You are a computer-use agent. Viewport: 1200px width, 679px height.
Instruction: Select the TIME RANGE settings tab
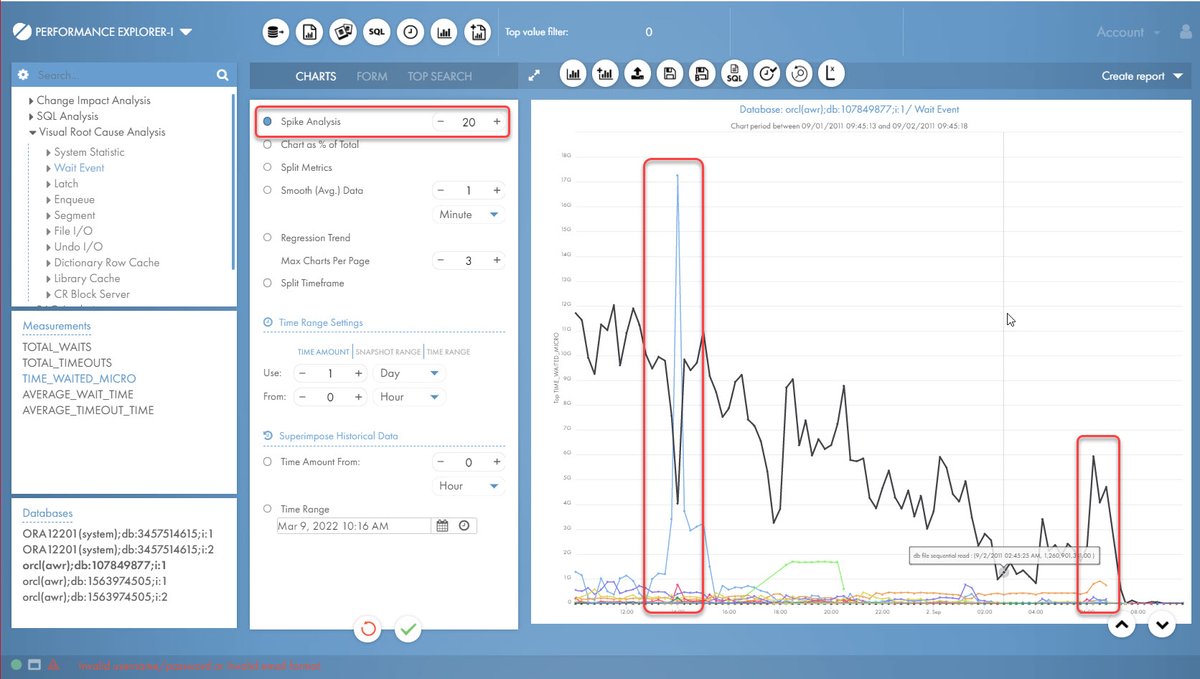tap(448, 352)
